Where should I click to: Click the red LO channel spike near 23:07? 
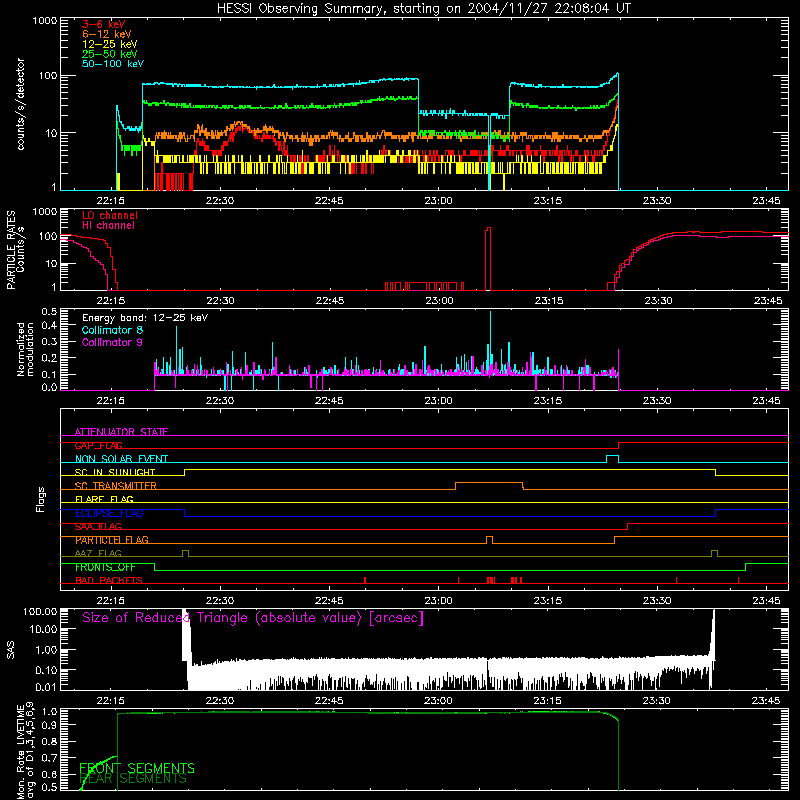point(488,258)
